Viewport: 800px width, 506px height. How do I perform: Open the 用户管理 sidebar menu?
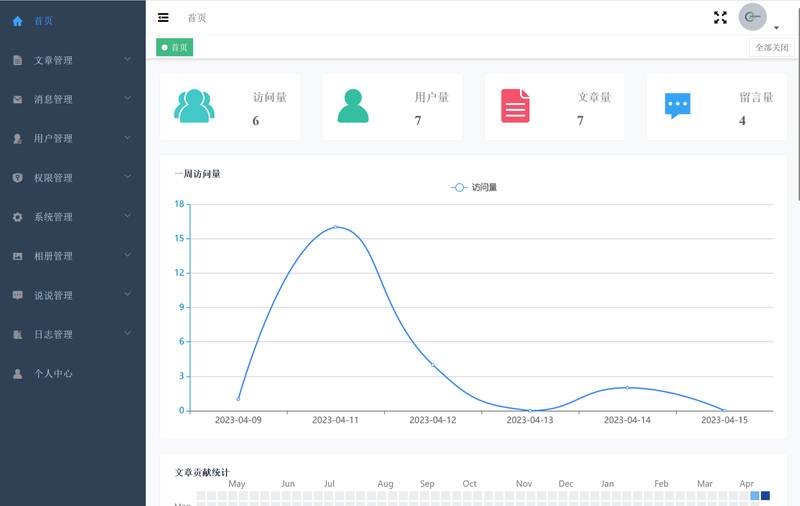coord(72,139)
